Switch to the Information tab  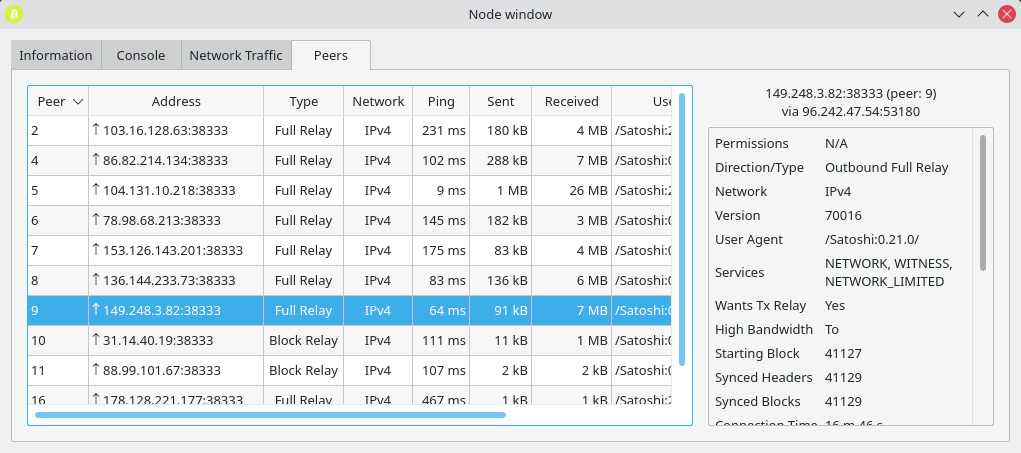(x=56, y=56)
